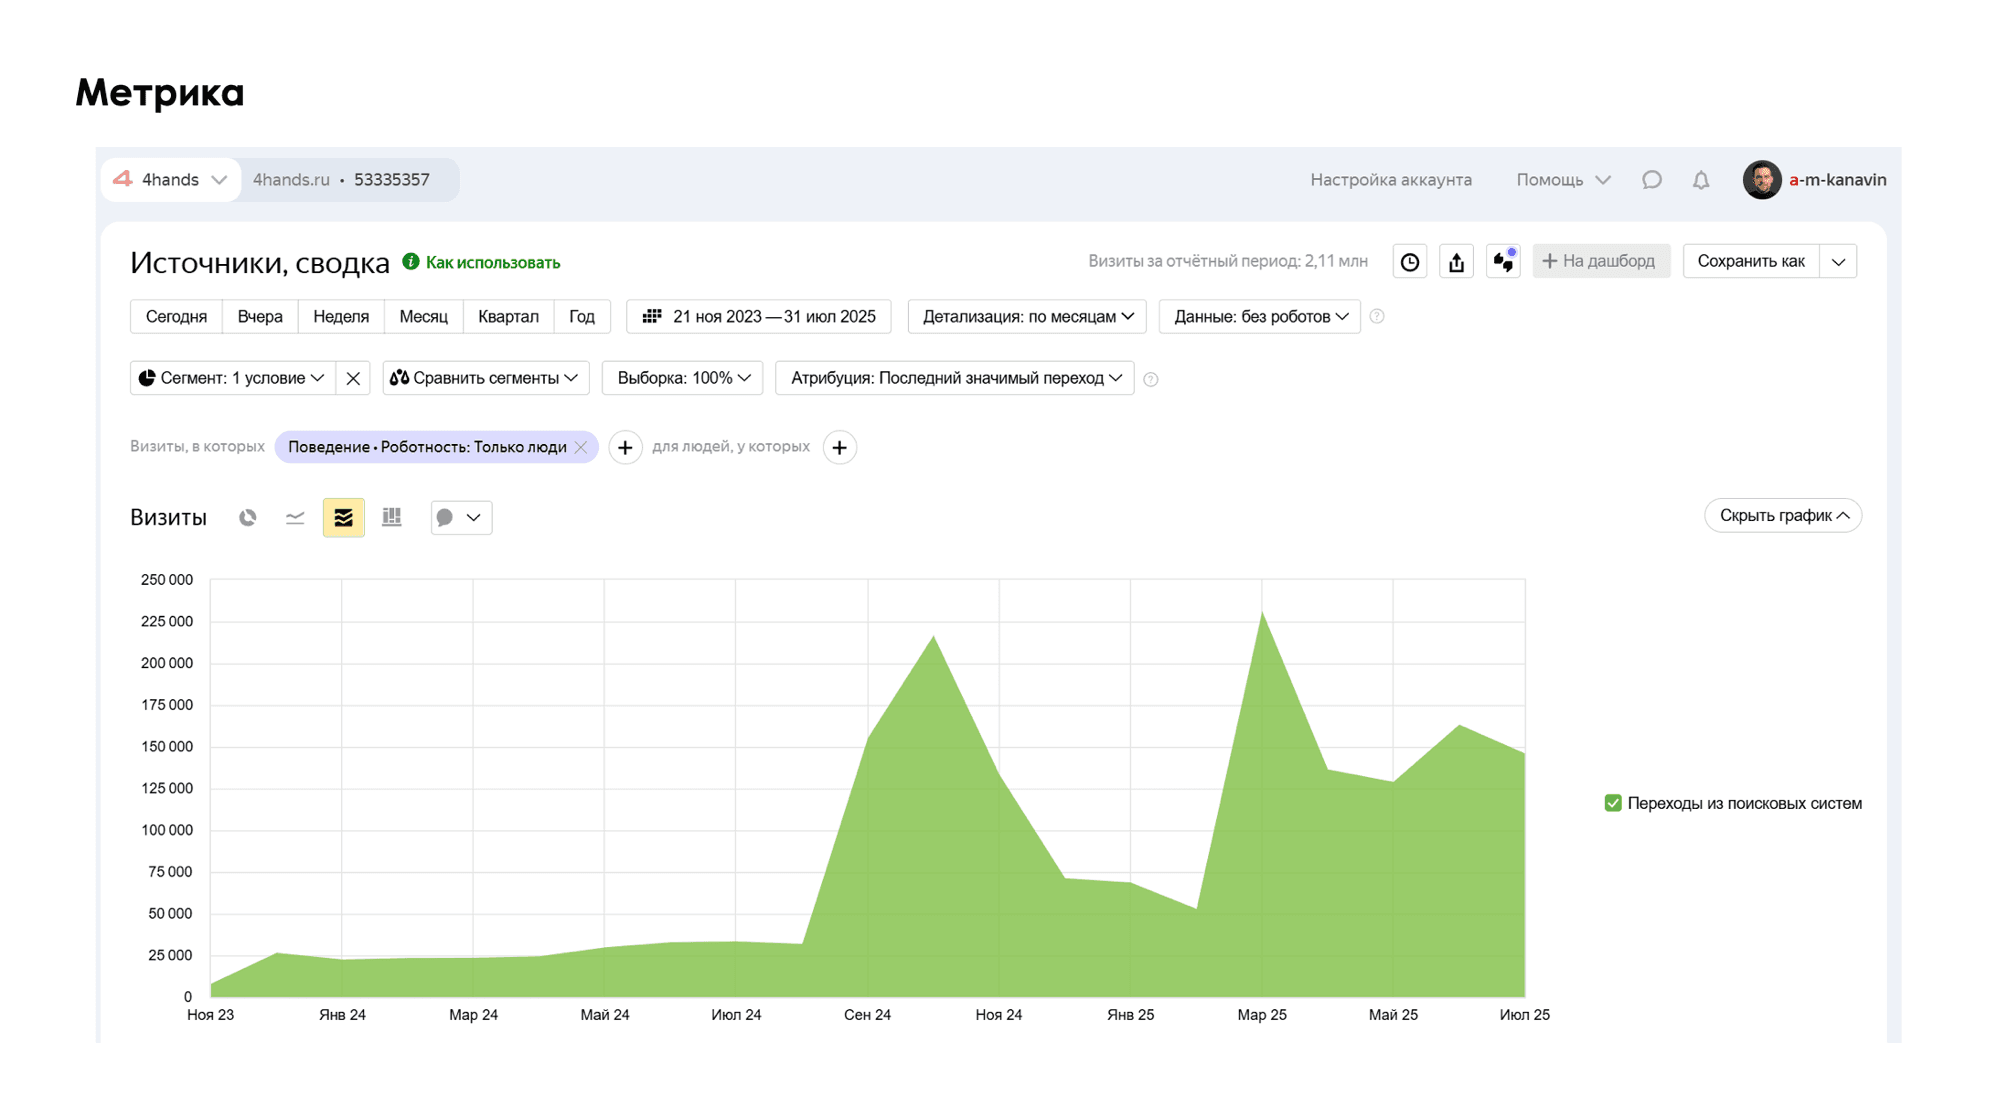
Task: Remove the Роботность: Только люди filter chip
Action: tap(581, 447)
